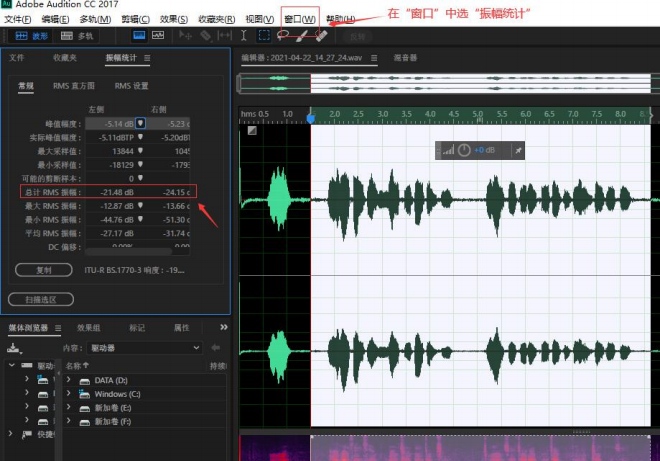Expand the 新加卷 (E:) drive
This screenshot has height=461, width=660.
69,407
